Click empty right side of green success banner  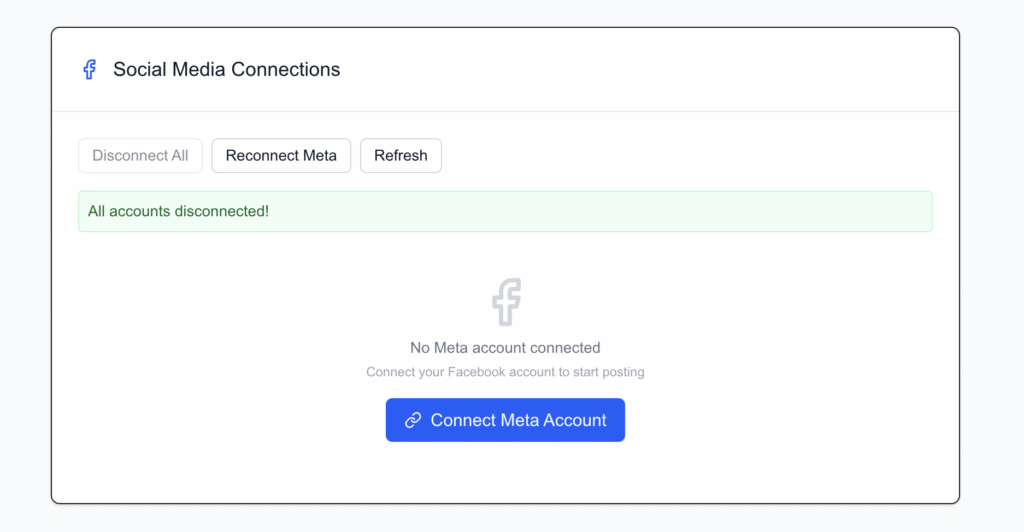click(x=750, y=211)
